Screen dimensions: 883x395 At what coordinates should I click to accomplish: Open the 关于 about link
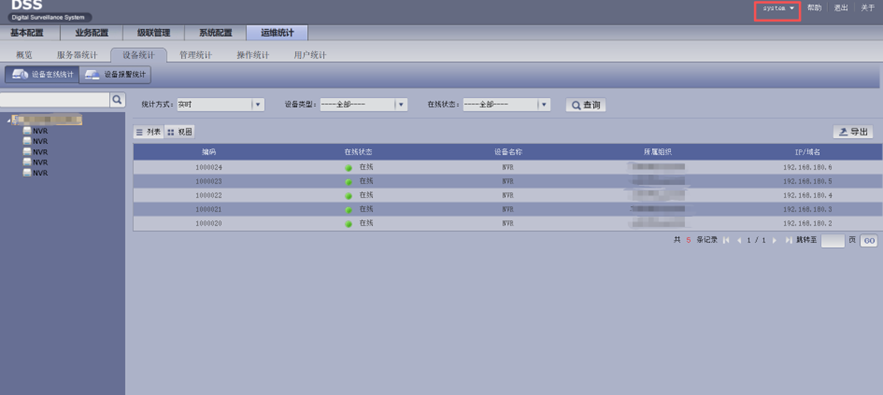(x=868, y=8)
